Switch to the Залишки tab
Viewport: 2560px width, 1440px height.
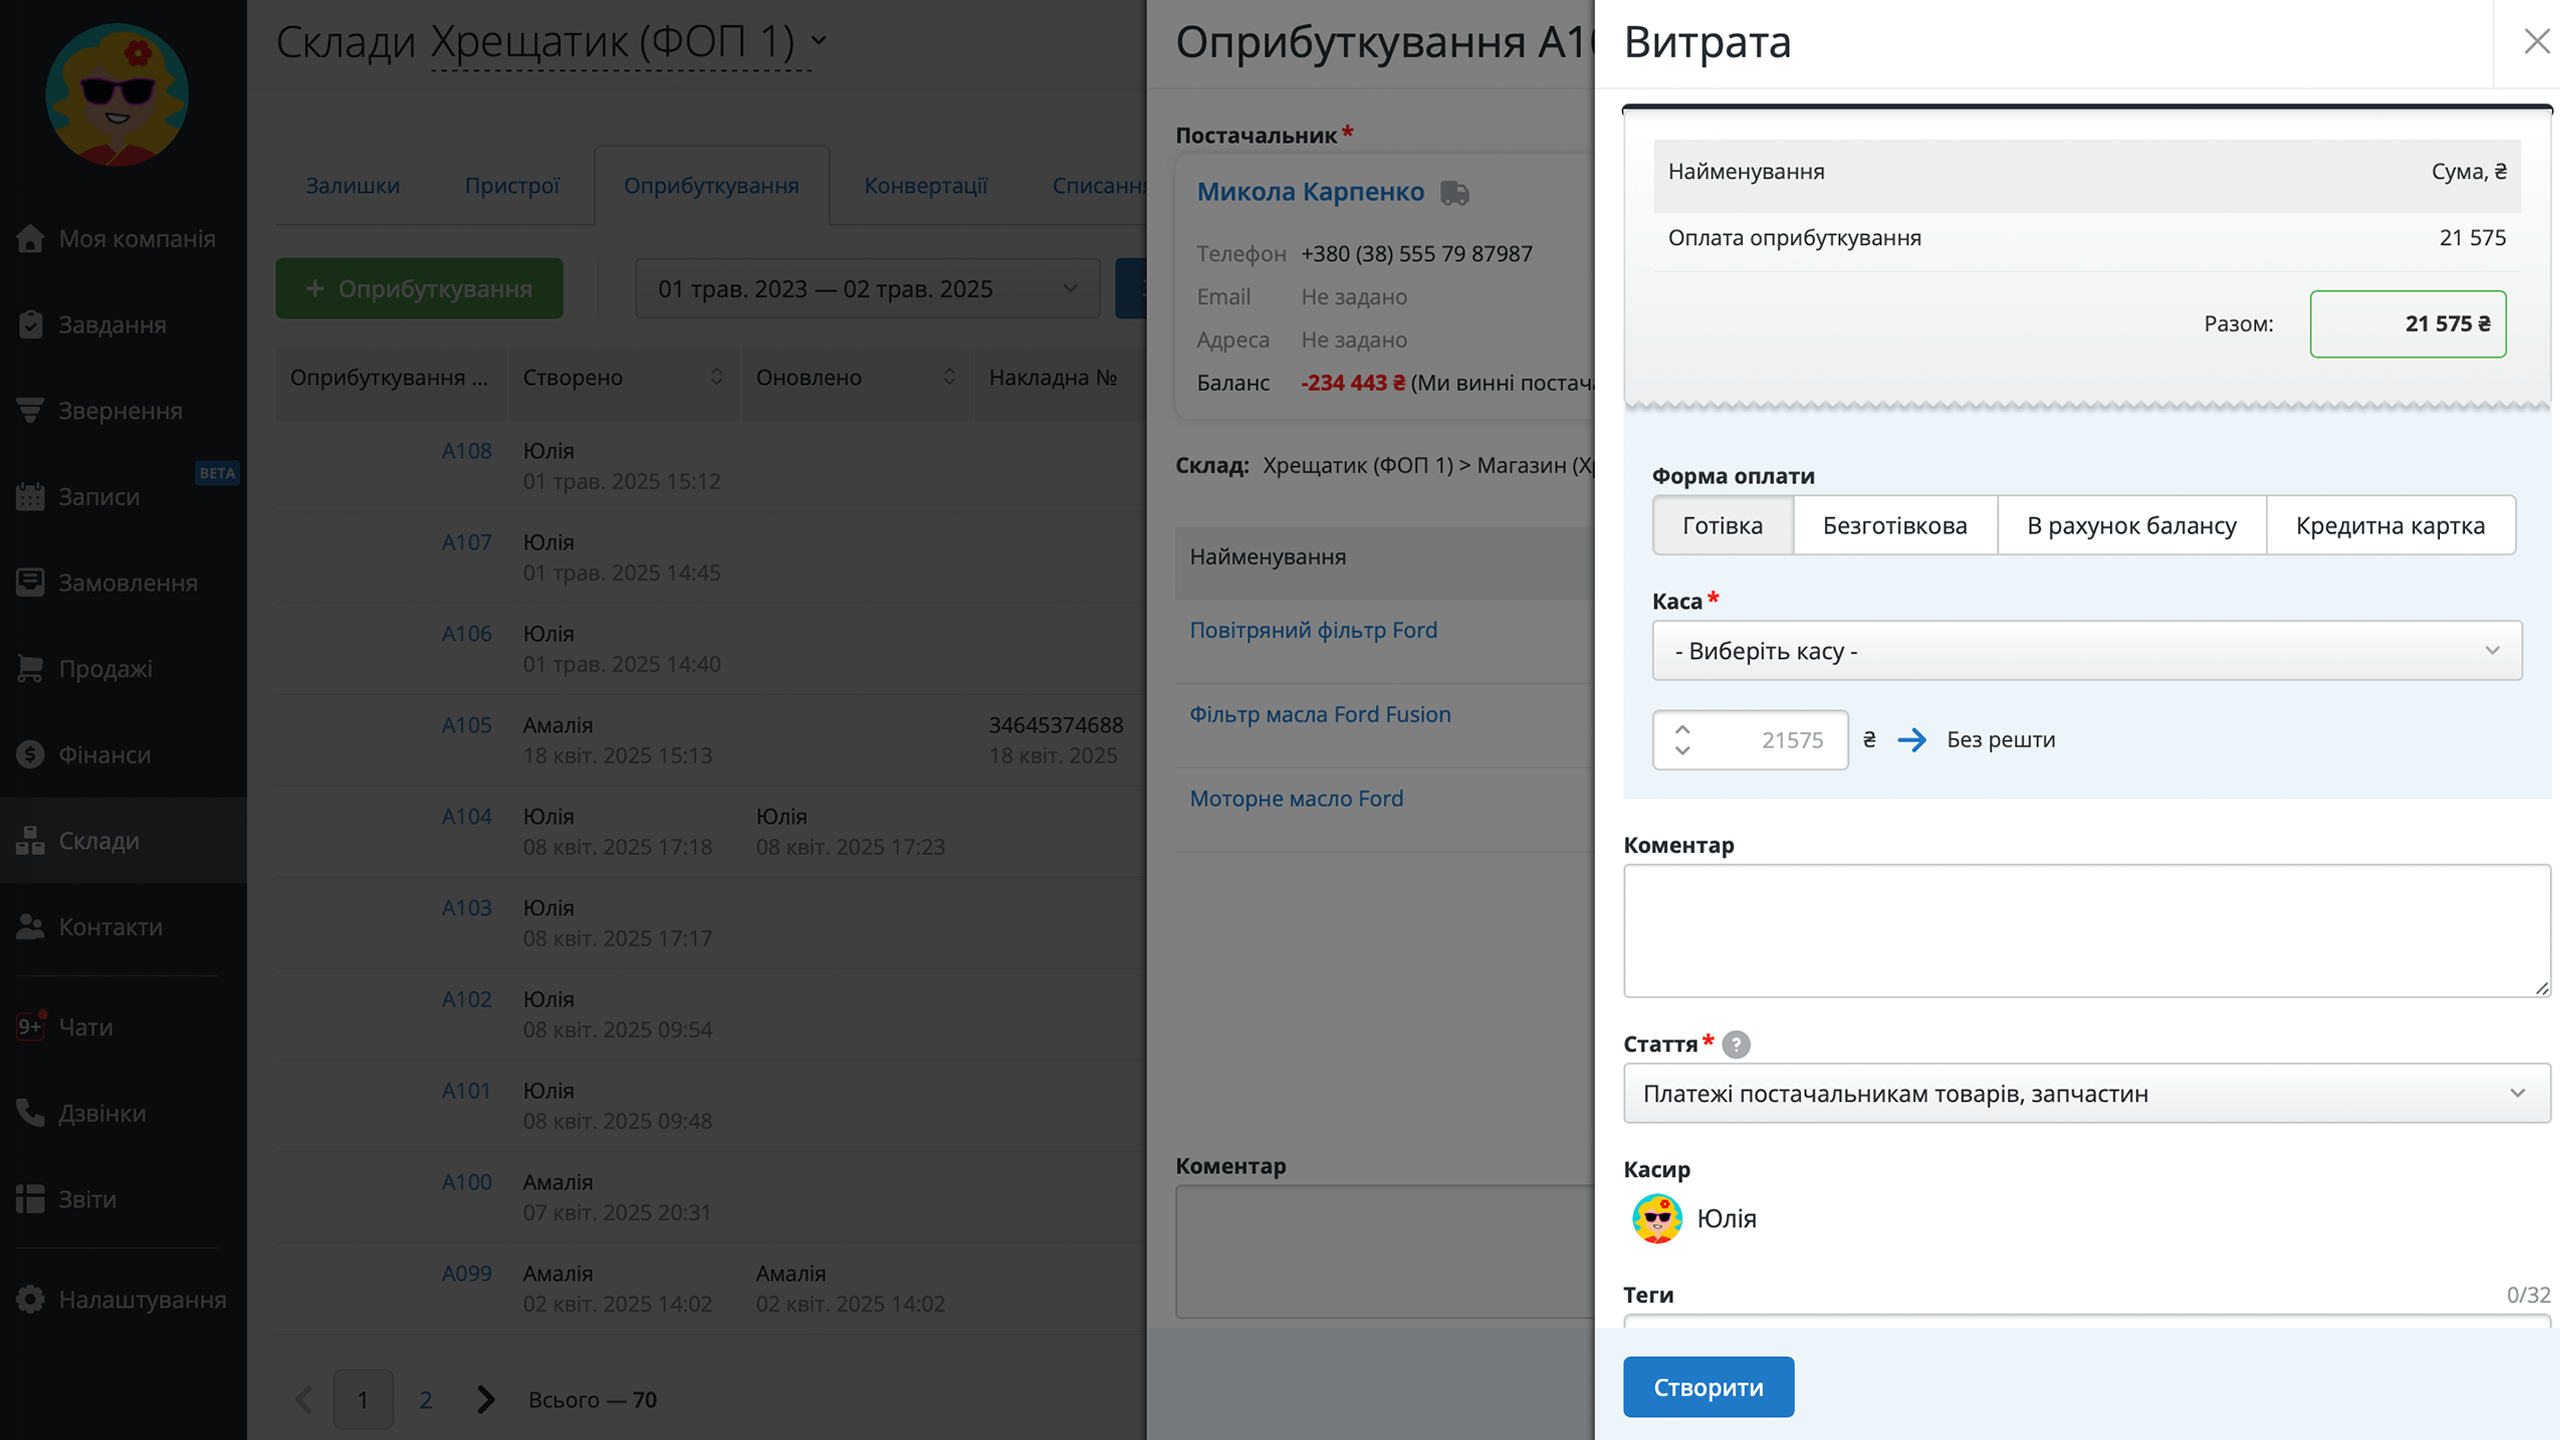click(353, 185)
